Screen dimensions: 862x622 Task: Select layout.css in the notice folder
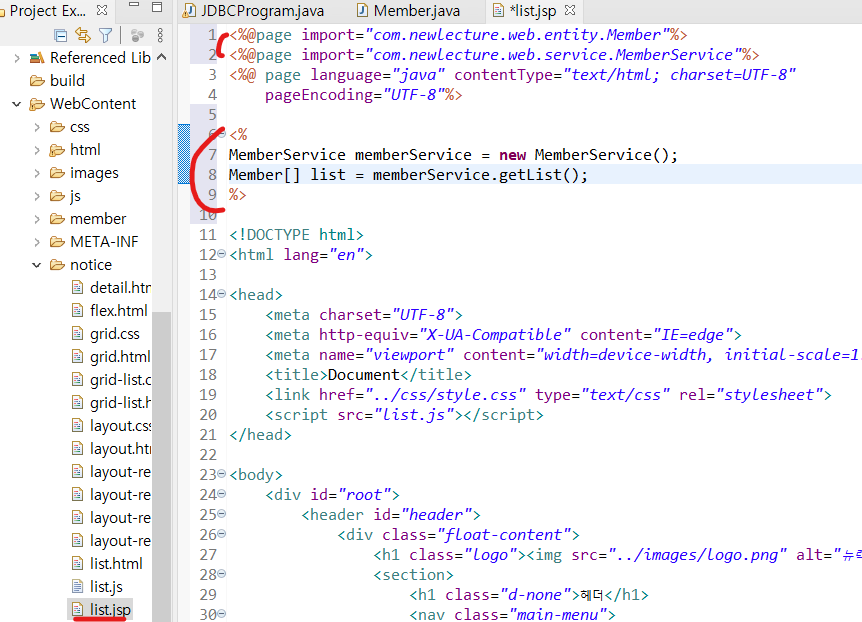[120, 426]
